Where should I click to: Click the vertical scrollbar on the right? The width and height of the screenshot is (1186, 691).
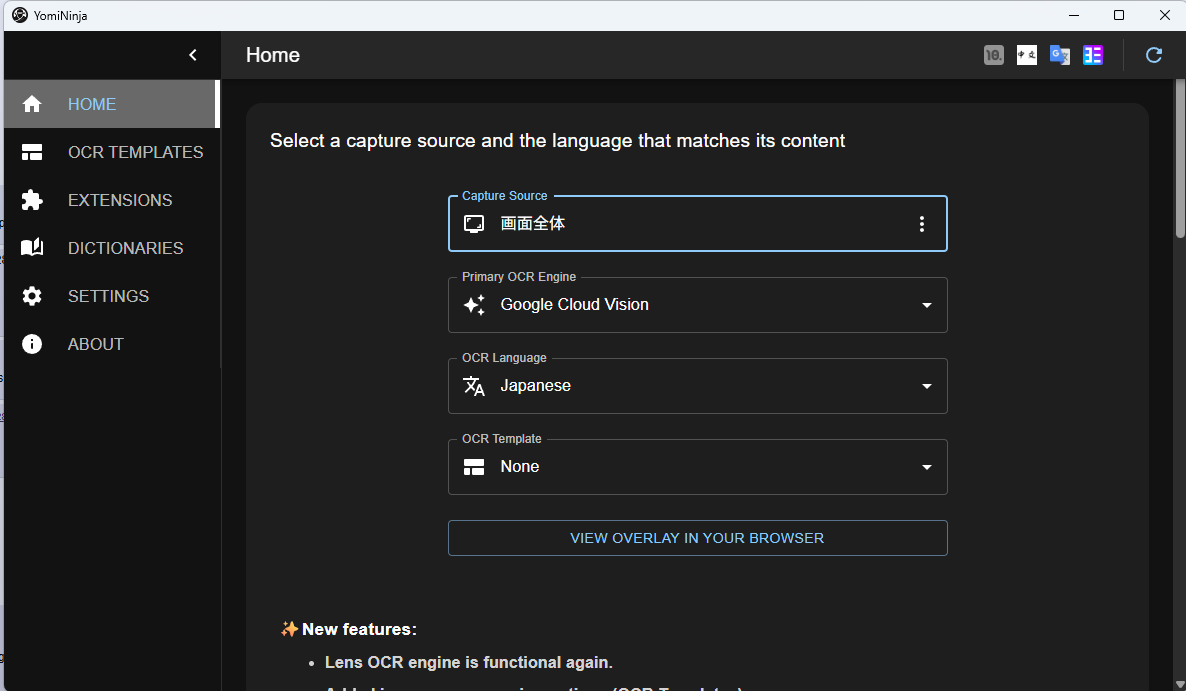click(x=1180, y=160)
